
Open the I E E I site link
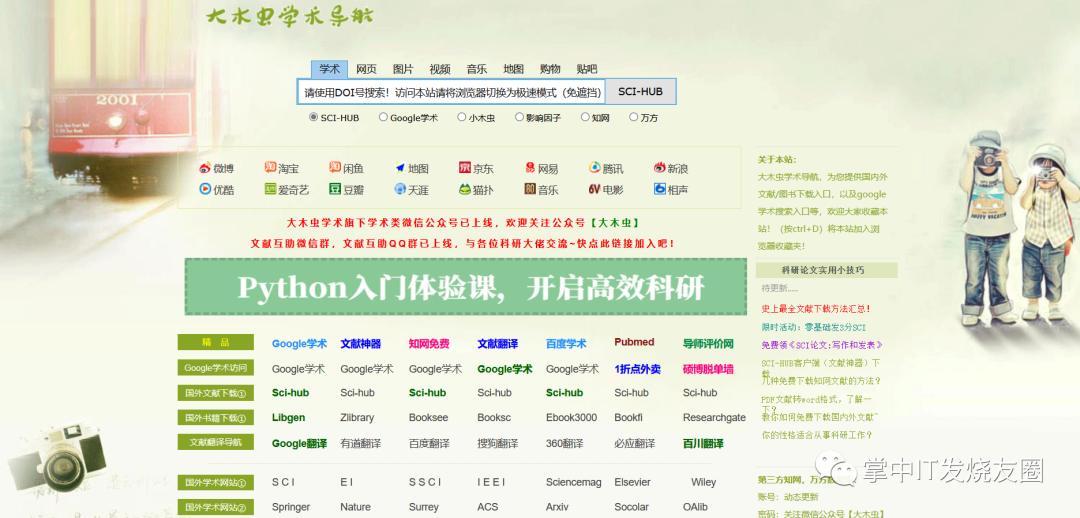pyautogui.click(x=491, y=483)
